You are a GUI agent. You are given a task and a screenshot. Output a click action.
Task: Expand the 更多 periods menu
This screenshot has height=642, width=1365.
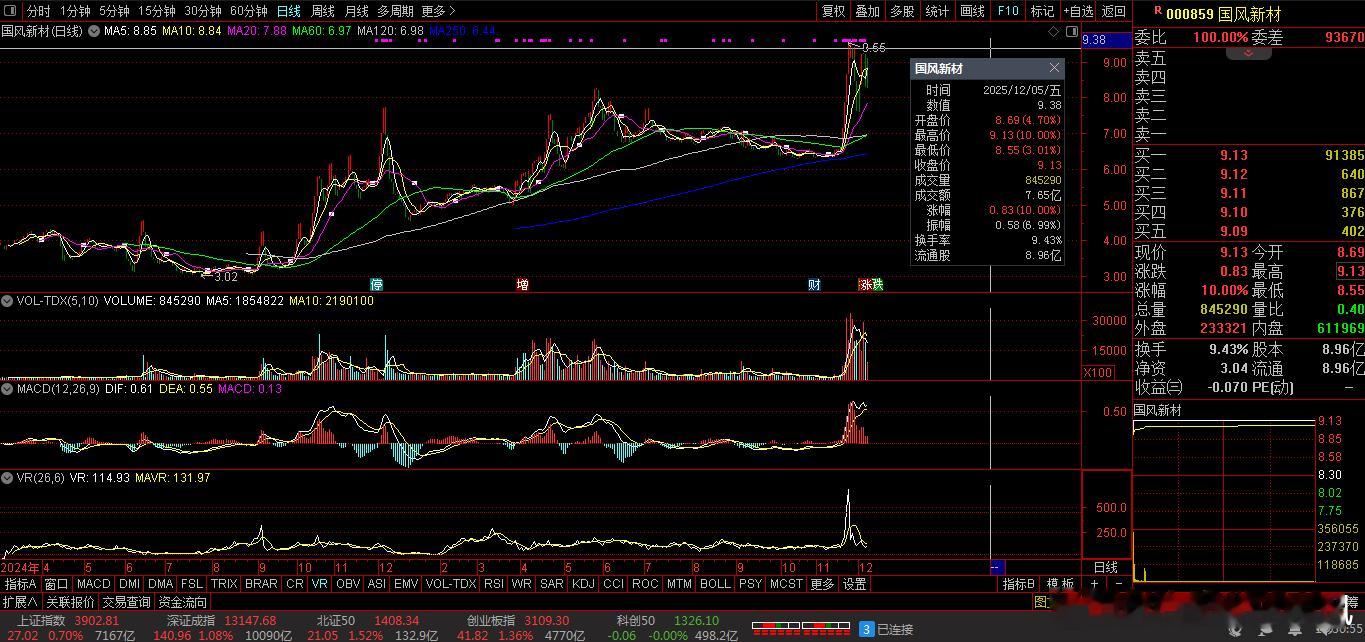coord(438,11)
